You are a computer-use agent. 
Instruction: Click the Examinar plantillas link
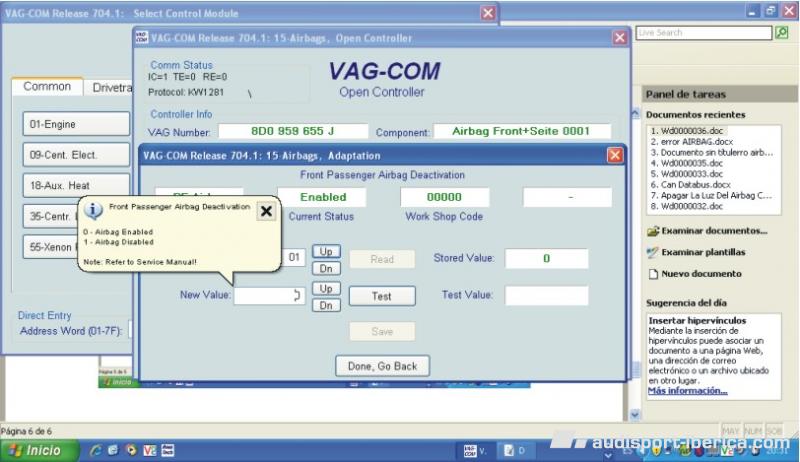coord(703,252)
